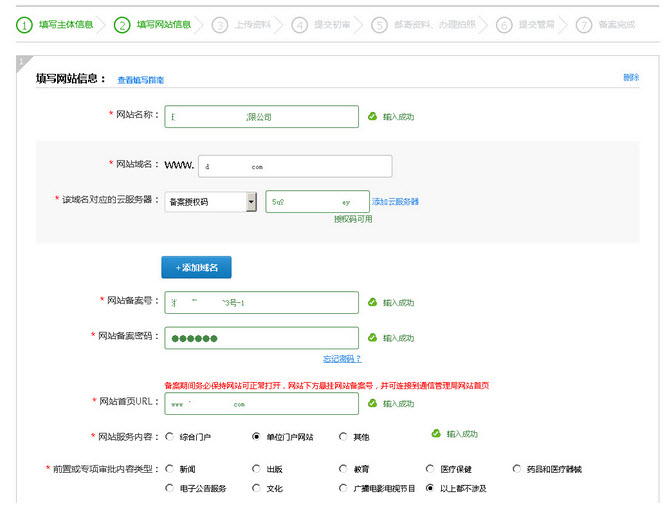This screenshot has width=672, height=514.
Task: Click into the 网站首页URL input field
Action: pos(261,404)
